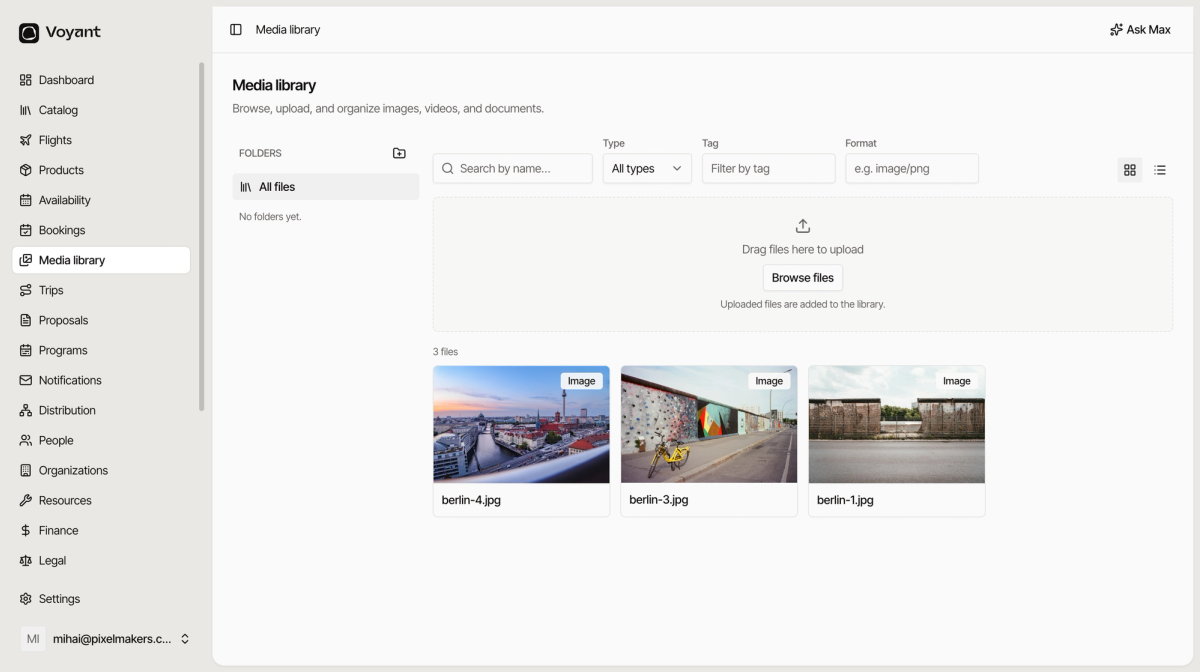
Task: Click the search magnifier icon
Action: coord(448,168)
